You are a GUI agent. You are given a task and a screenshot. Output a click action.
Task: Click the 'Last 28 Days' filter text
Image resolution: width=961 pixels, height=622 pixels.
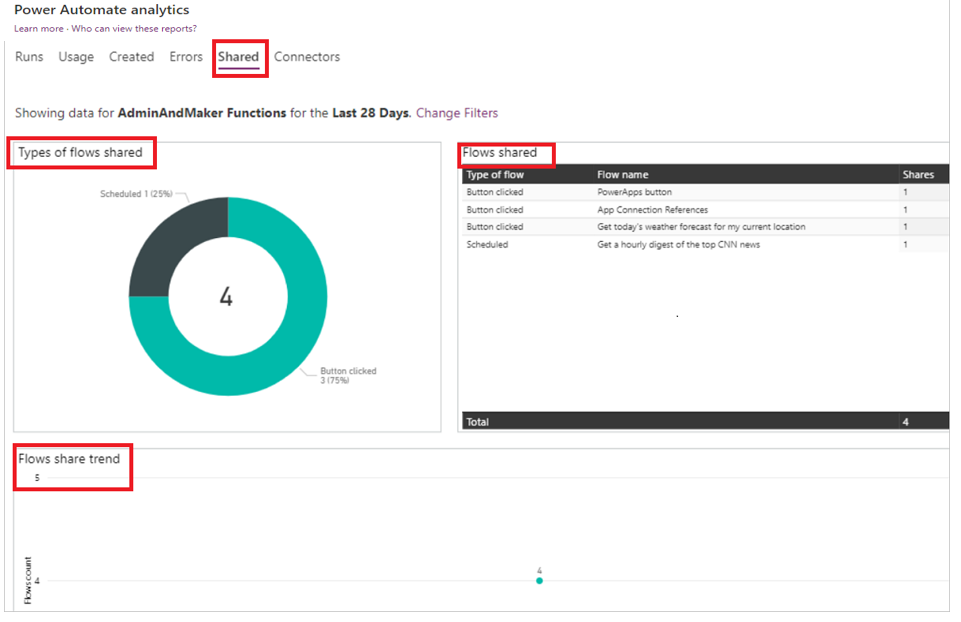tap(370, 113)
